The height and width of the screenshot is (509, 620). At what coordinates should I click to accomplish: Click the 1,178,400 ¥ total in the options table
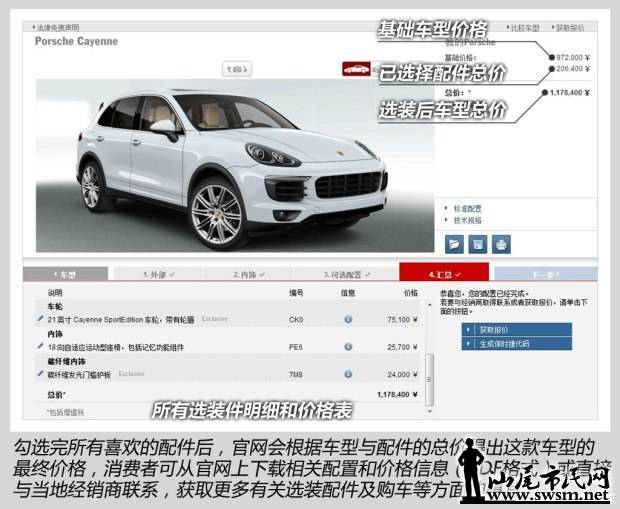[x=397, y=395]
